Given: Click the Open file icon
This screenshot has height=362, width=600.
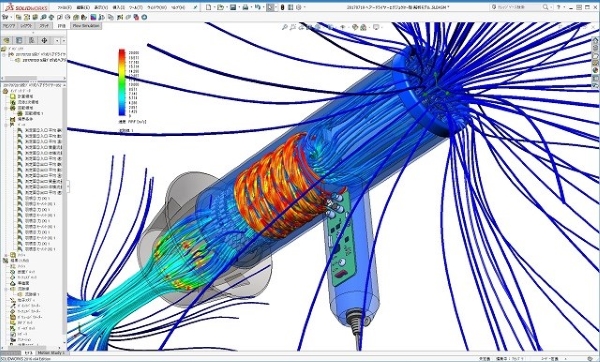Looking at the screenshot, I should tap(220, 7).
